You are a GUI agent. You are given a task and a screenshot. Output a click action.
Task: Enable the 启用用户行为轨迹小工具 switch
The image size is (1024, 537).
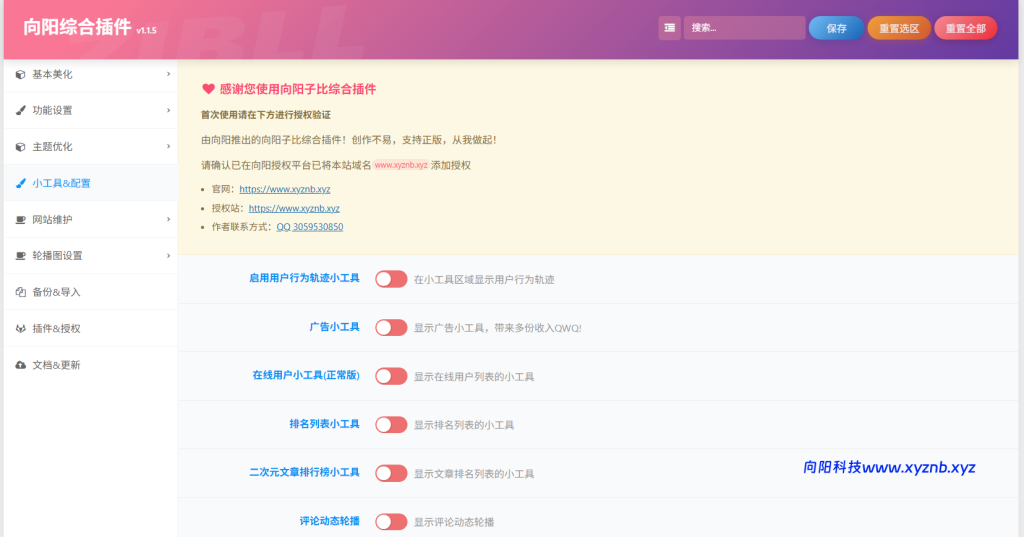coord(391,279)
